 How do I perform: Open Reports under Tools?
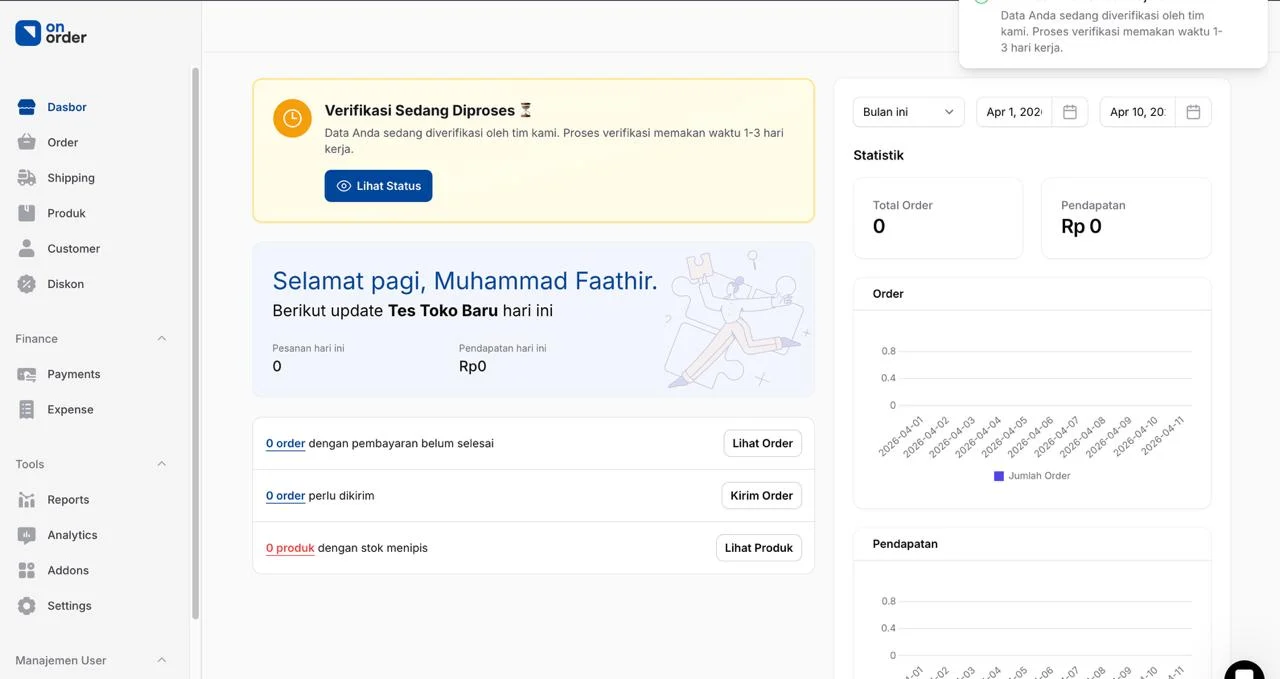[68, 500]
